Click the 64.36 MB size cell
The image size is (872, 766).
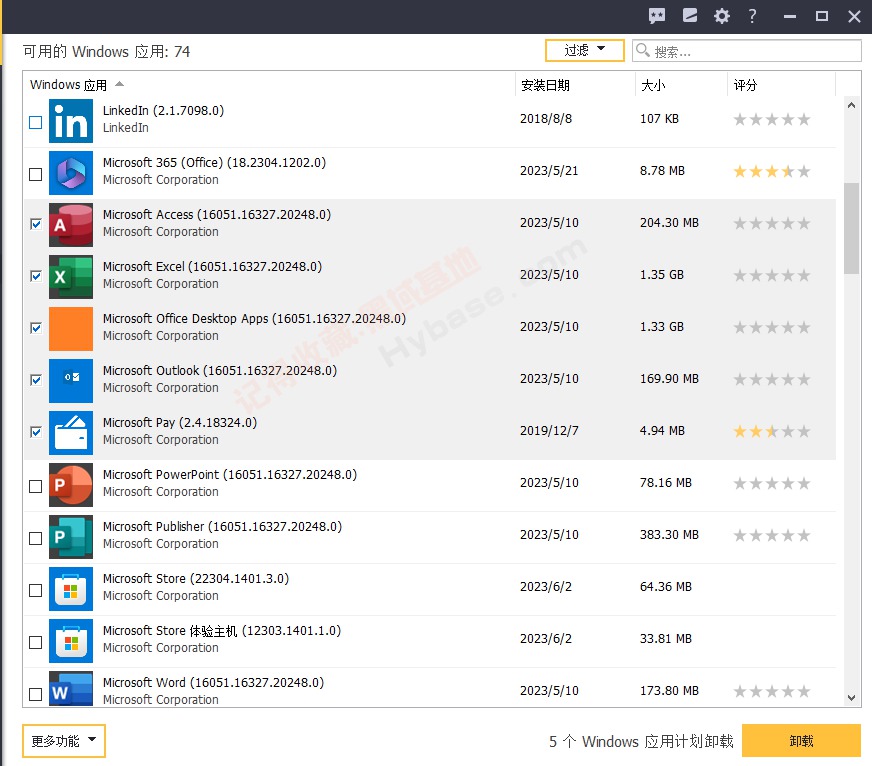click(x=666, y=587)
